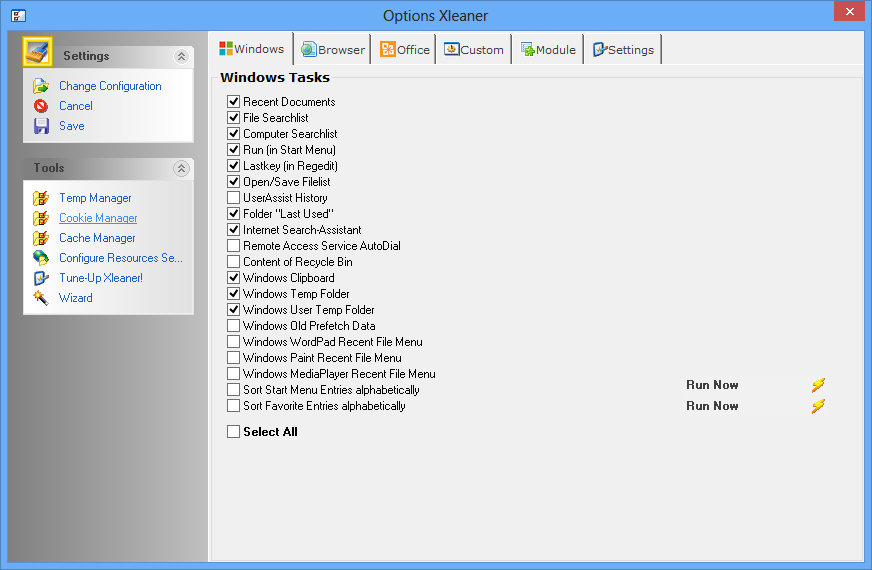Uncheck Internet Search-Assistant
The image size is (872, 570).
point(234,230)
